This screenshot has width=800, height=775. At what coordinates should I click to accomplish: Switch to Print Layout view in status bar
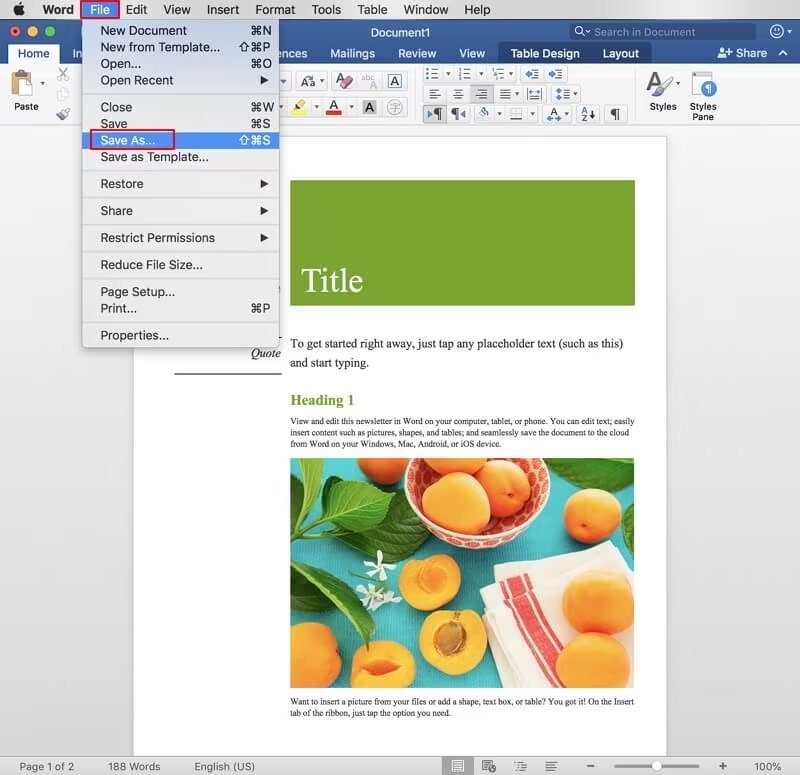458,766
